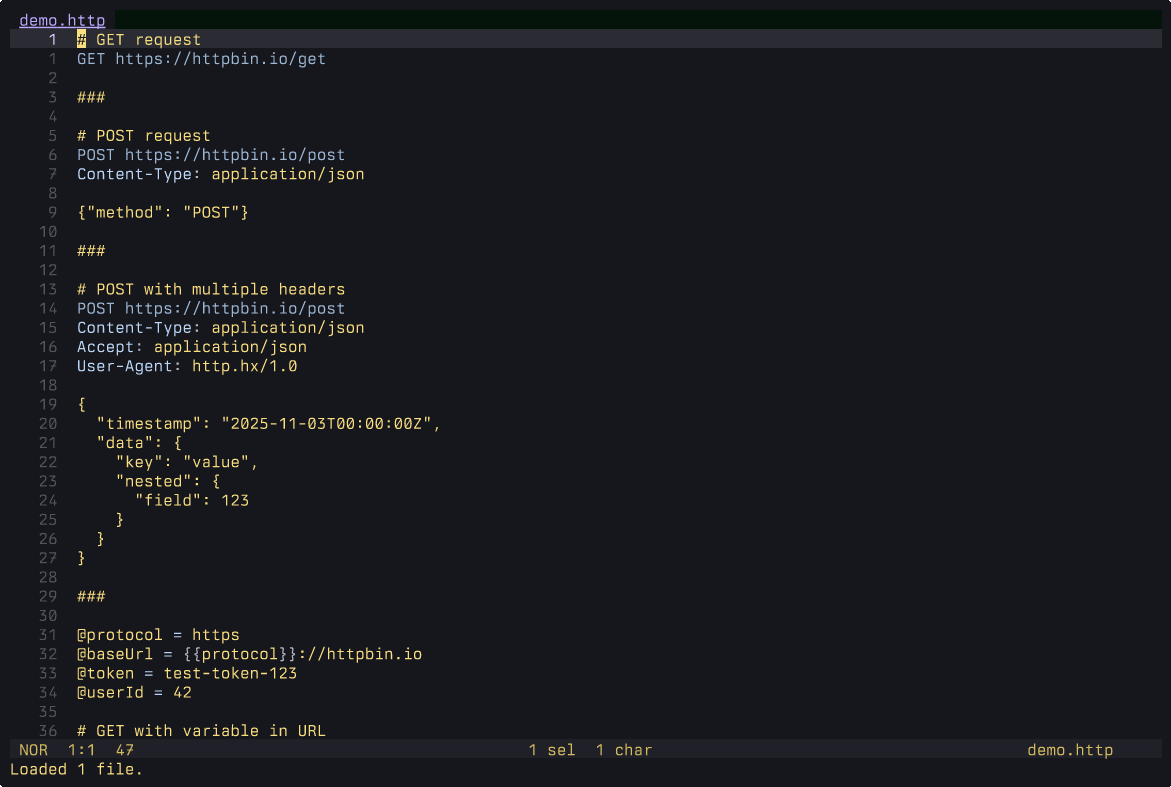Click the '"key": "value",' line
The image size is (1171, 787).
click(187, 462)
